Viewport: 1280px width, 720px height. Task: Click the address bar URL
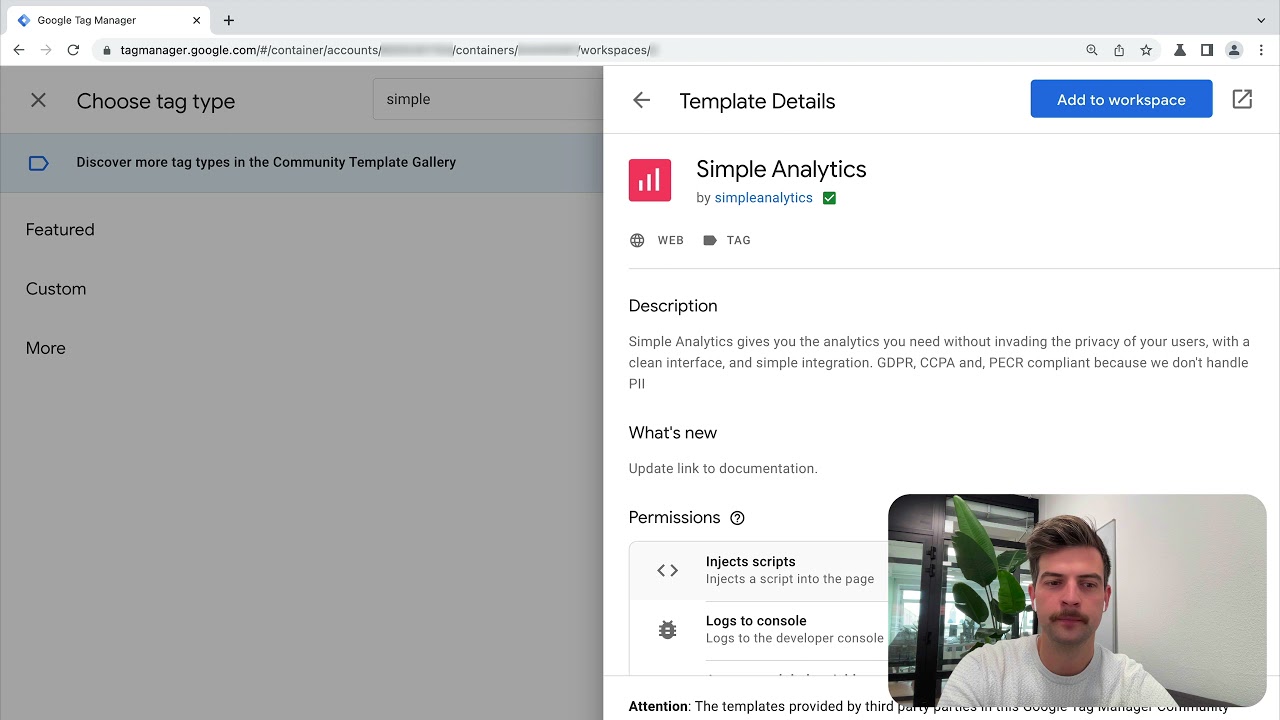click(x=390, y=50)
